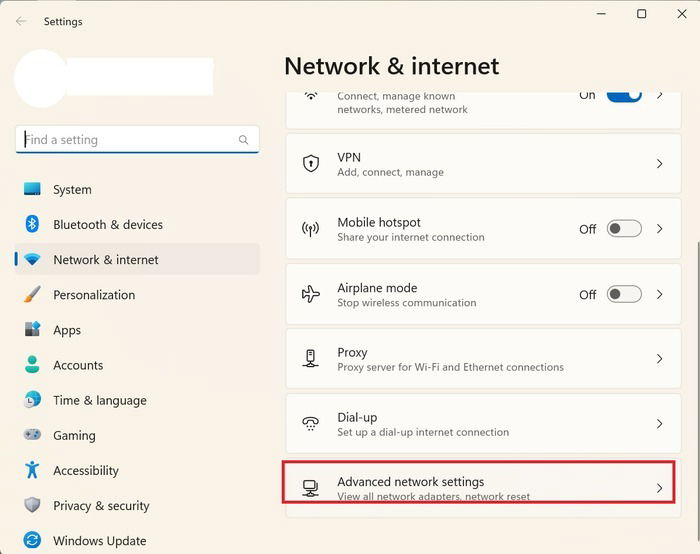The width and height of the screenshot is (700, 554).
Task: Click the Advanced network settings monitor icon
Action: pos(311,488)
